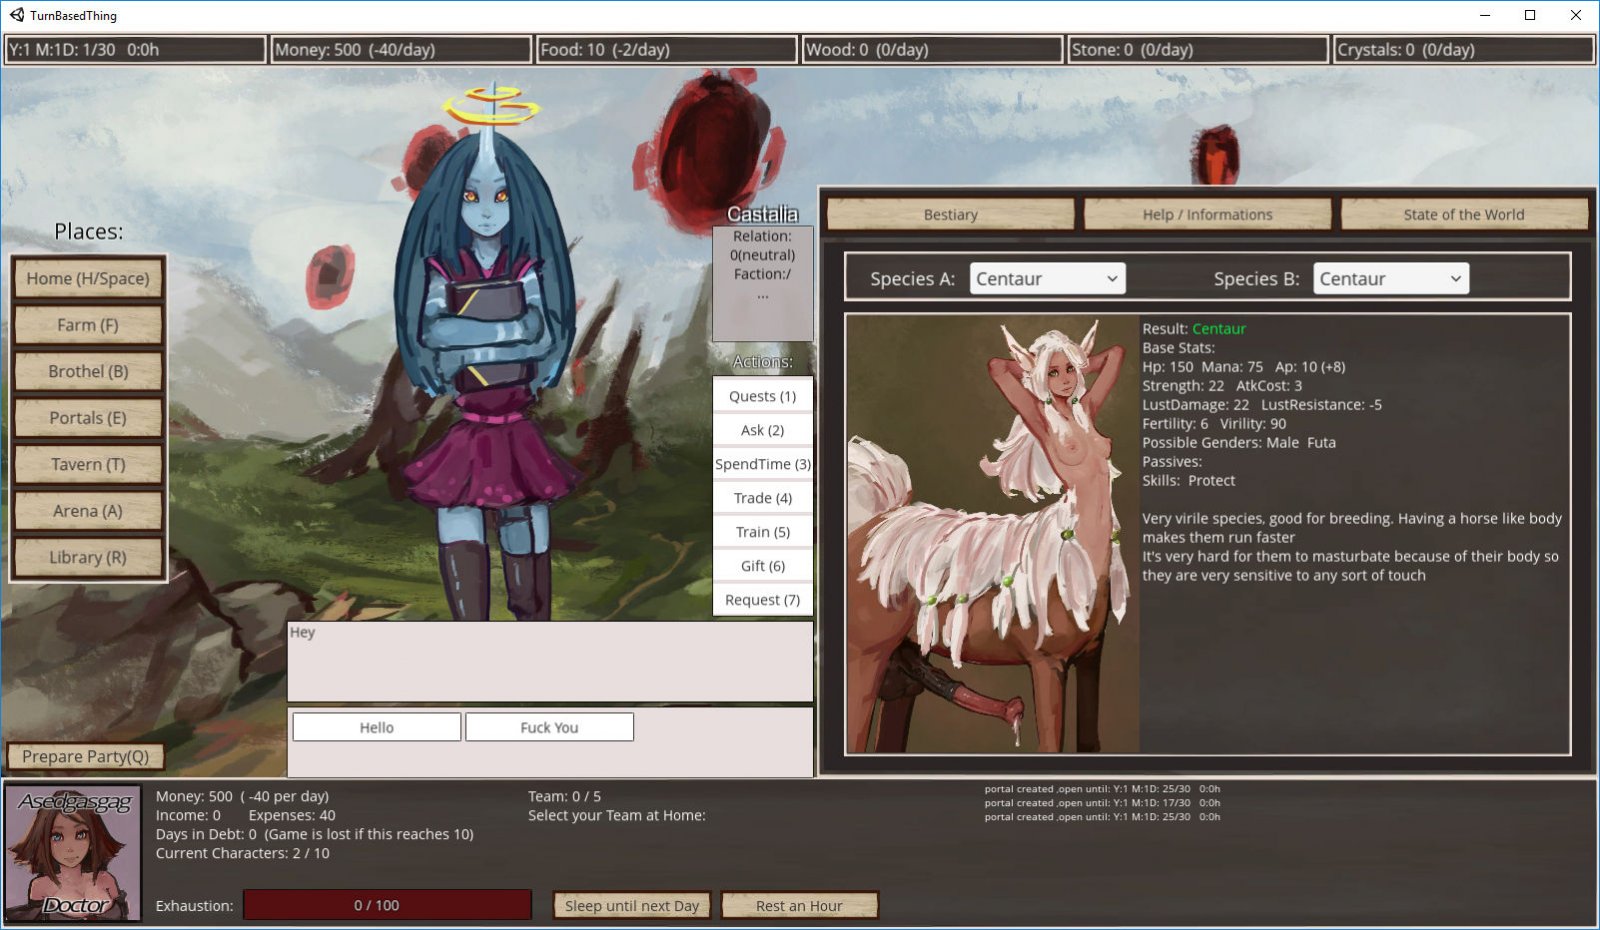The height and width of the screenshot is (930, 1600).
Task: Click the date and time field
Action: [x=136, y=49]
